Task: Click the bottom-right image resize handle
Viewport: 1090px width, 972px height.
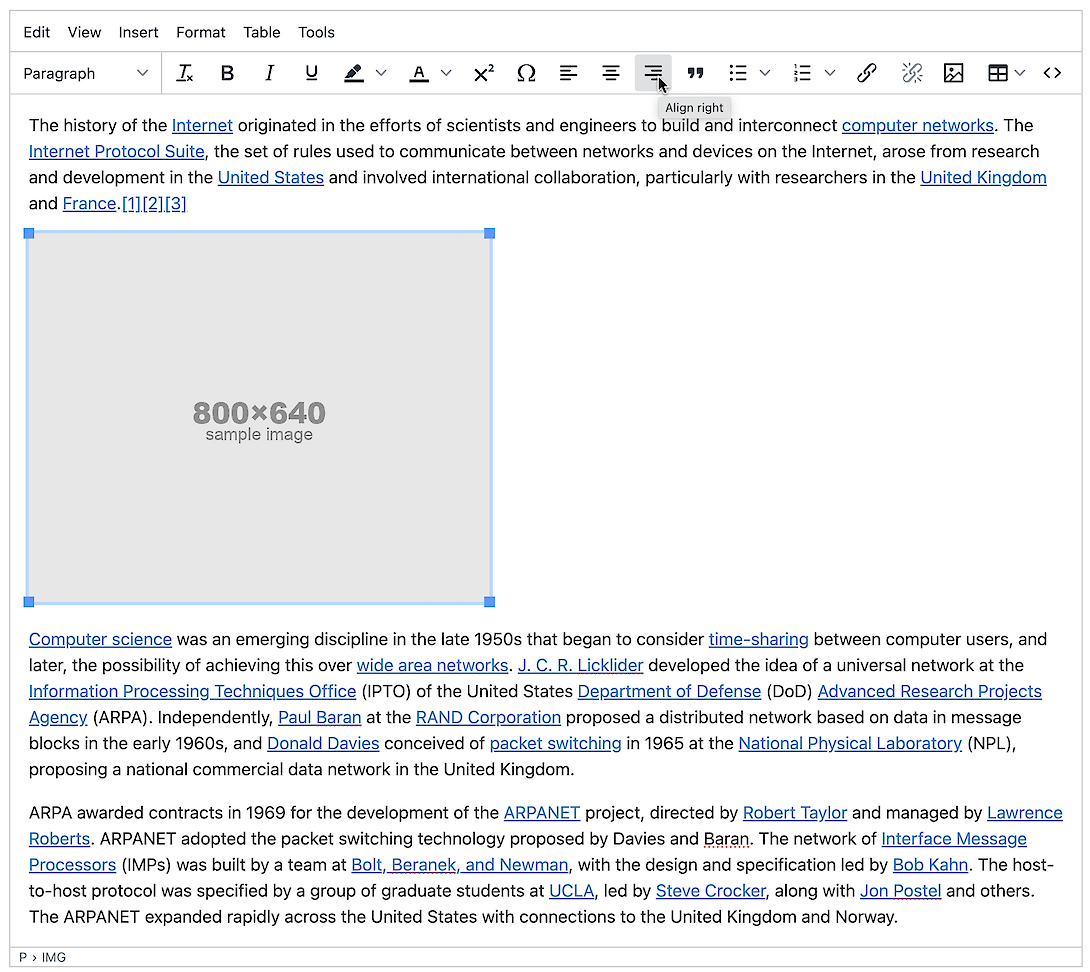Action: 489,602
